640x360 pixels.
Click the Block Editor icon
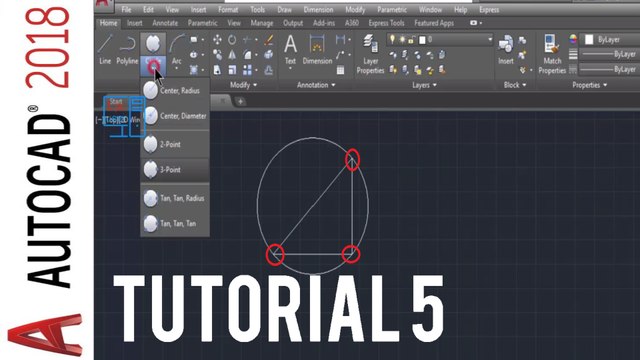click(522, 55)
